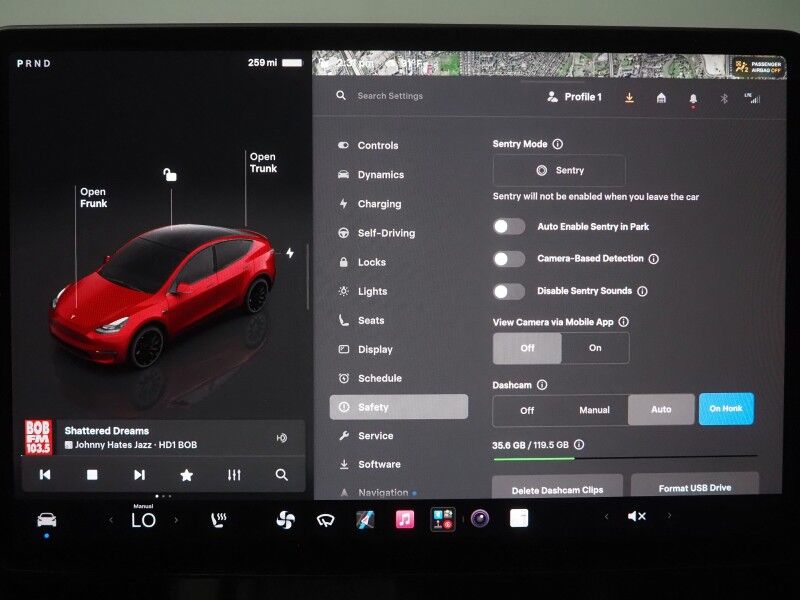
Task: Show Dashcam info icon
Action: (x=542, y=385)
